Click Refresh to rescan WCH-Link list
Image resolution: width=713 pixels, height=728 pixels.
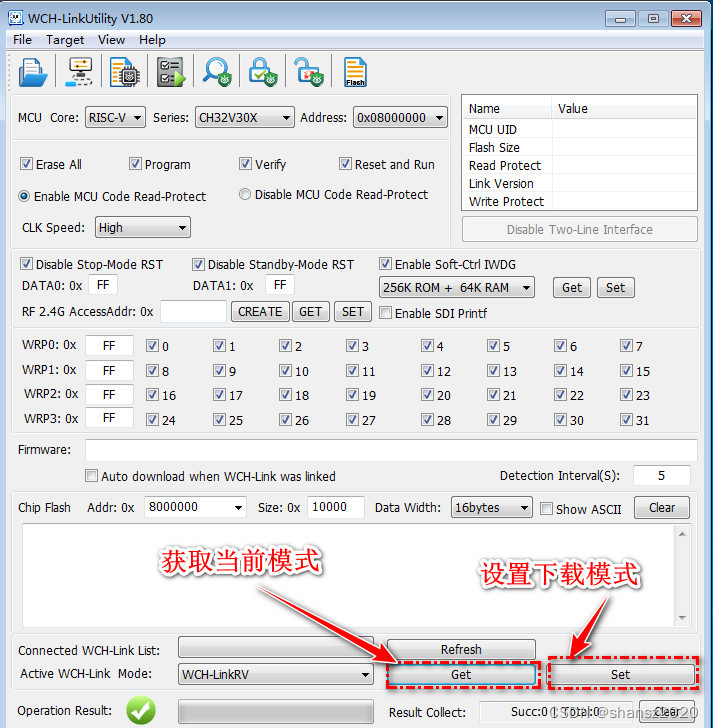tap(461, 649)
